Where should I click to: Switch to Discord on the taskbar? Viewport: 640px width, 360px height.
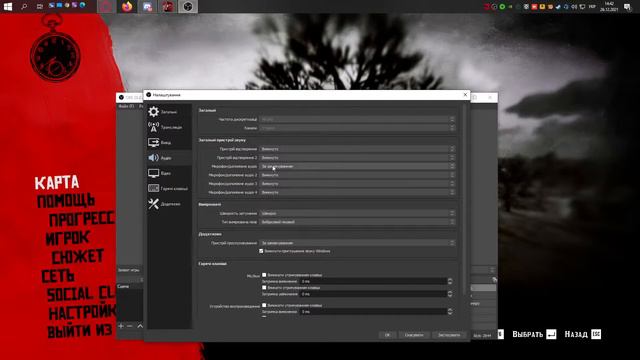point(147,7)
